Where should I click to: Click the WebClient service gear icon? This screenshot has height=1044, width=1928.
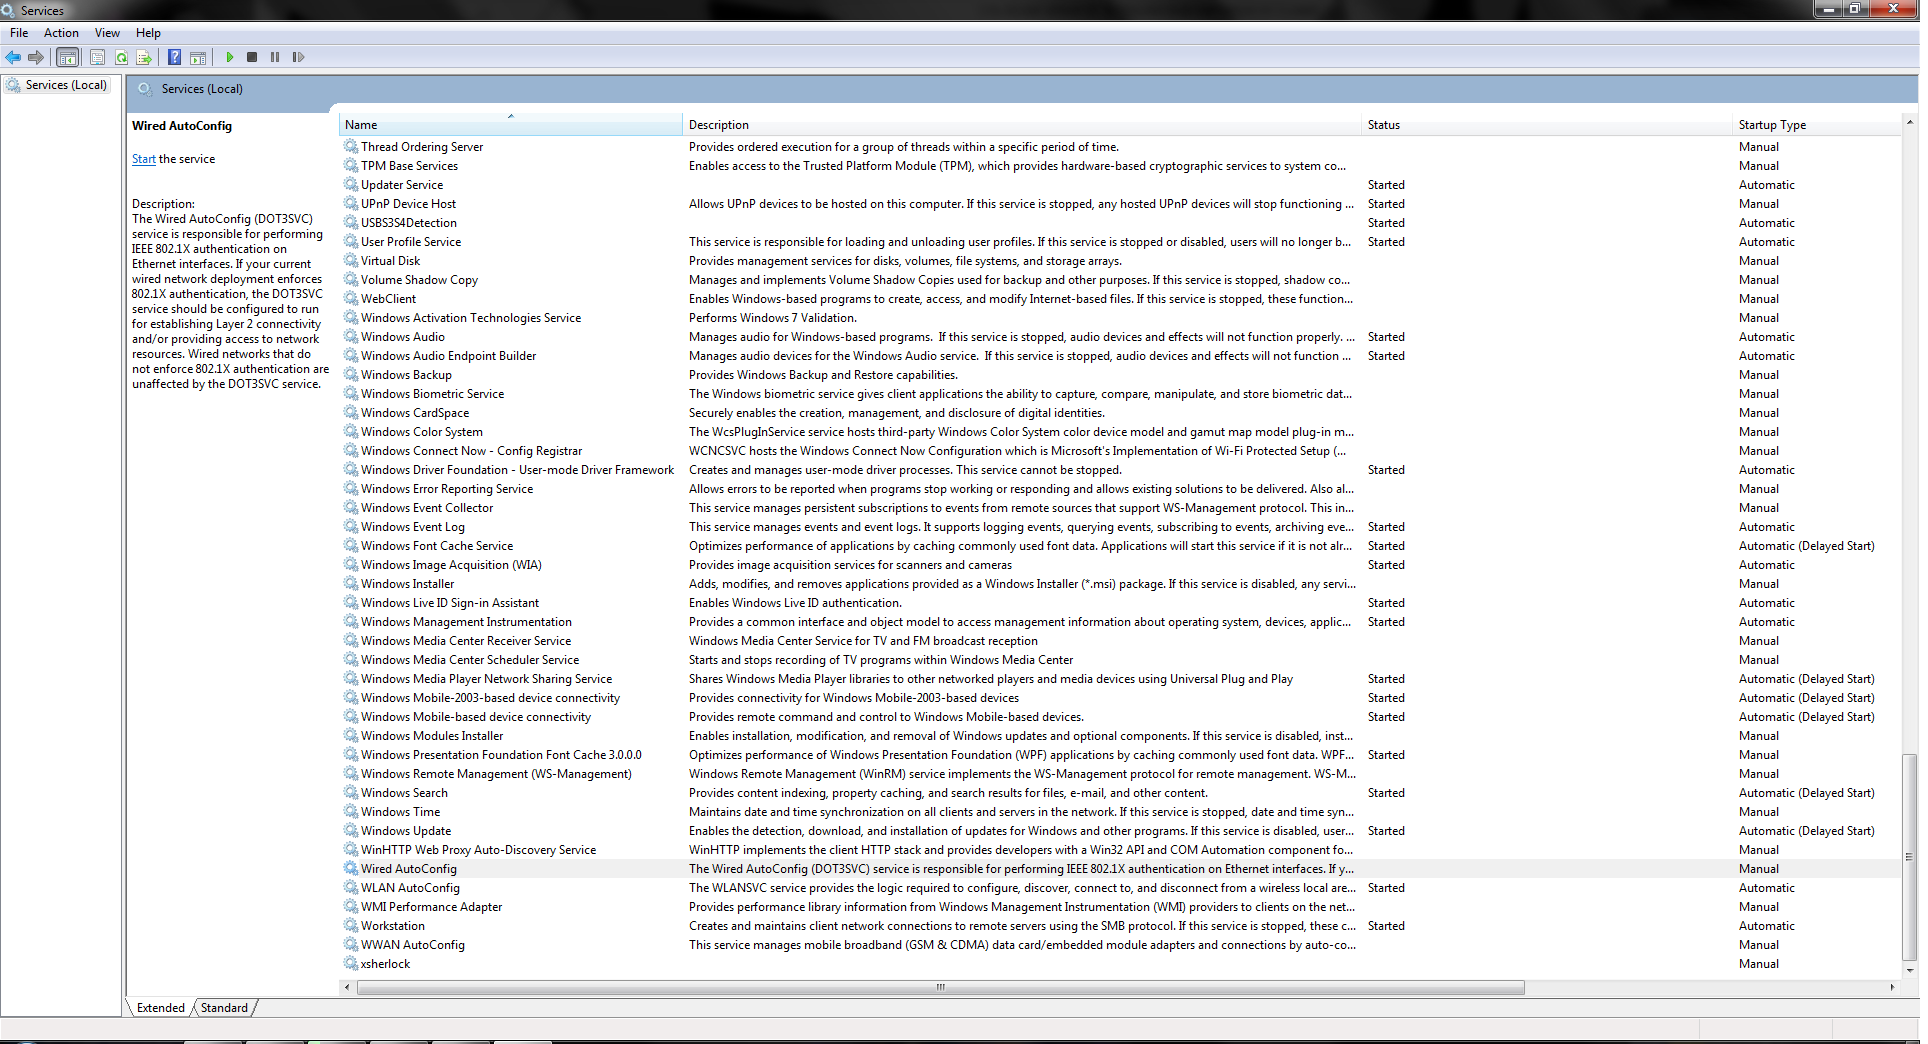pos(351,298)
